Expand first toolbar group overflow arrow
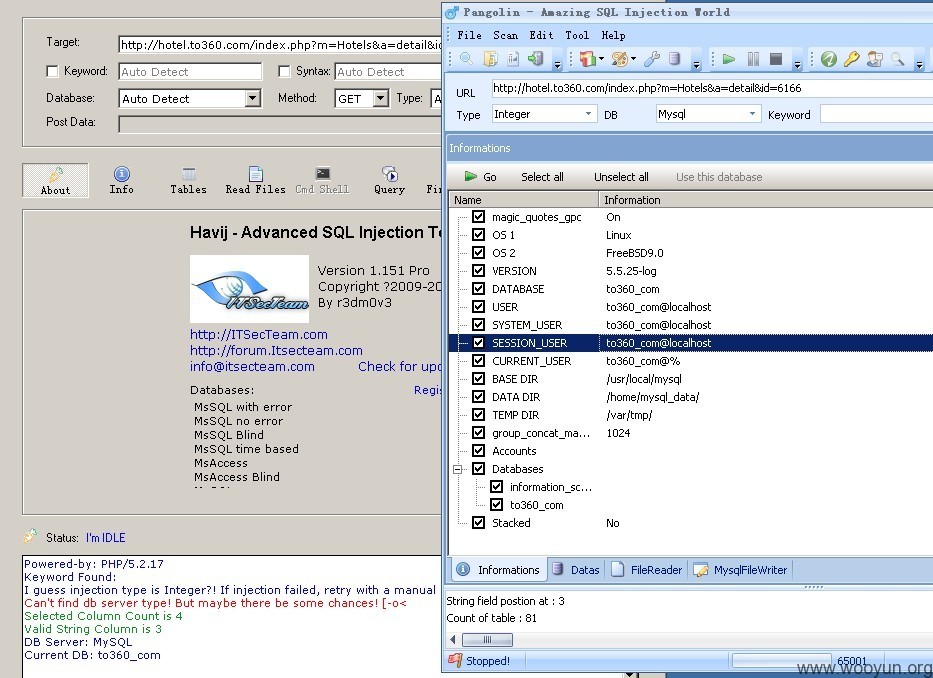Viewport: 933px width, 678px height. tap(557, 63)
